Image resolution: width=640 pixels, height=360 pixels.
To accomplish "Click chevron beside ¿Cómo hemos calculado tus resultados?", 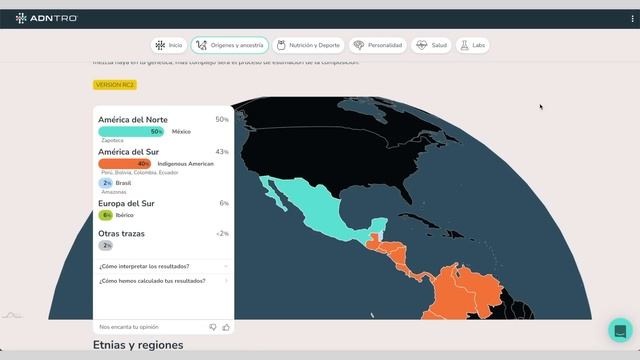I will tap(226, 281).
